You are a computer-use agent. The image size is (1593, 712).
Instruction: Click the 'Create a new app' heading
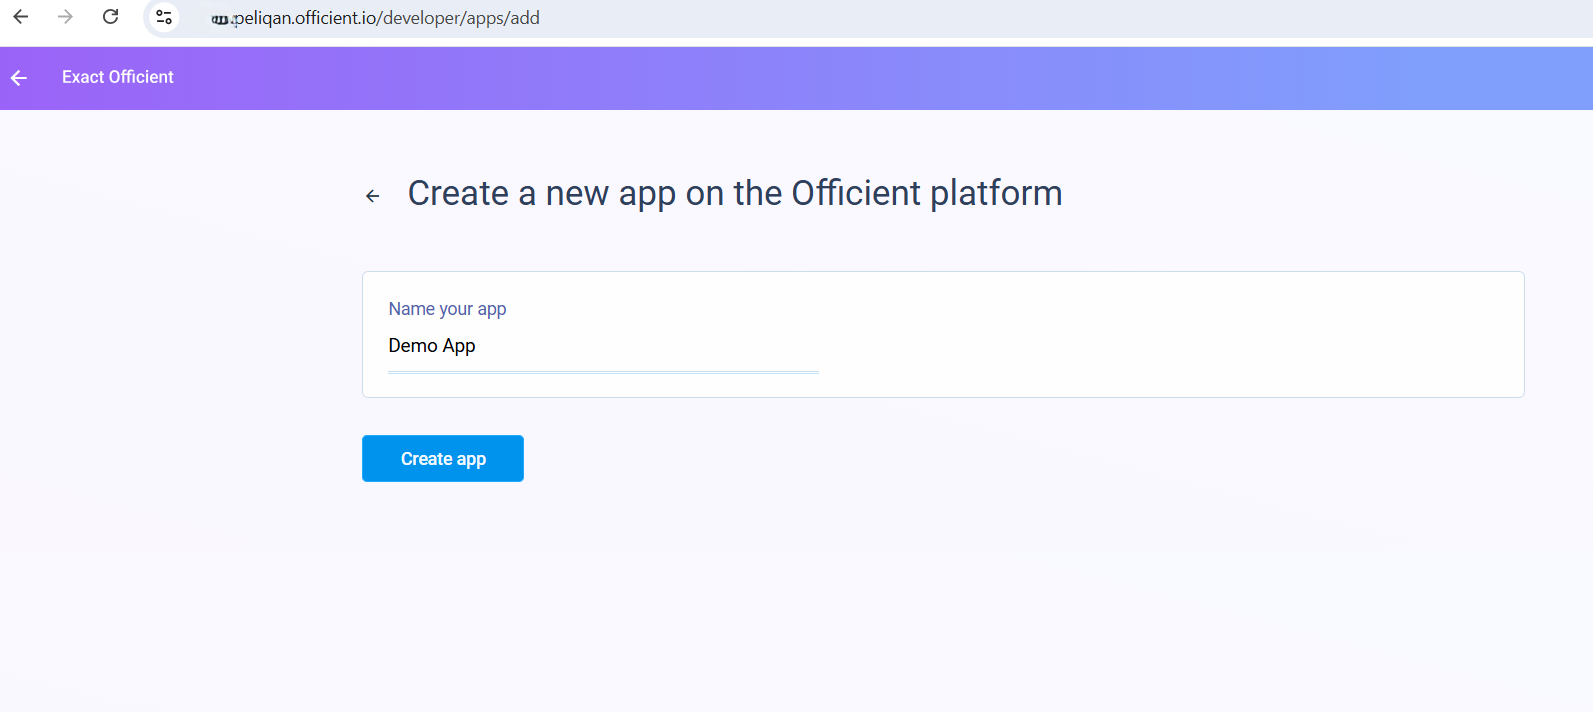point(735,193)
